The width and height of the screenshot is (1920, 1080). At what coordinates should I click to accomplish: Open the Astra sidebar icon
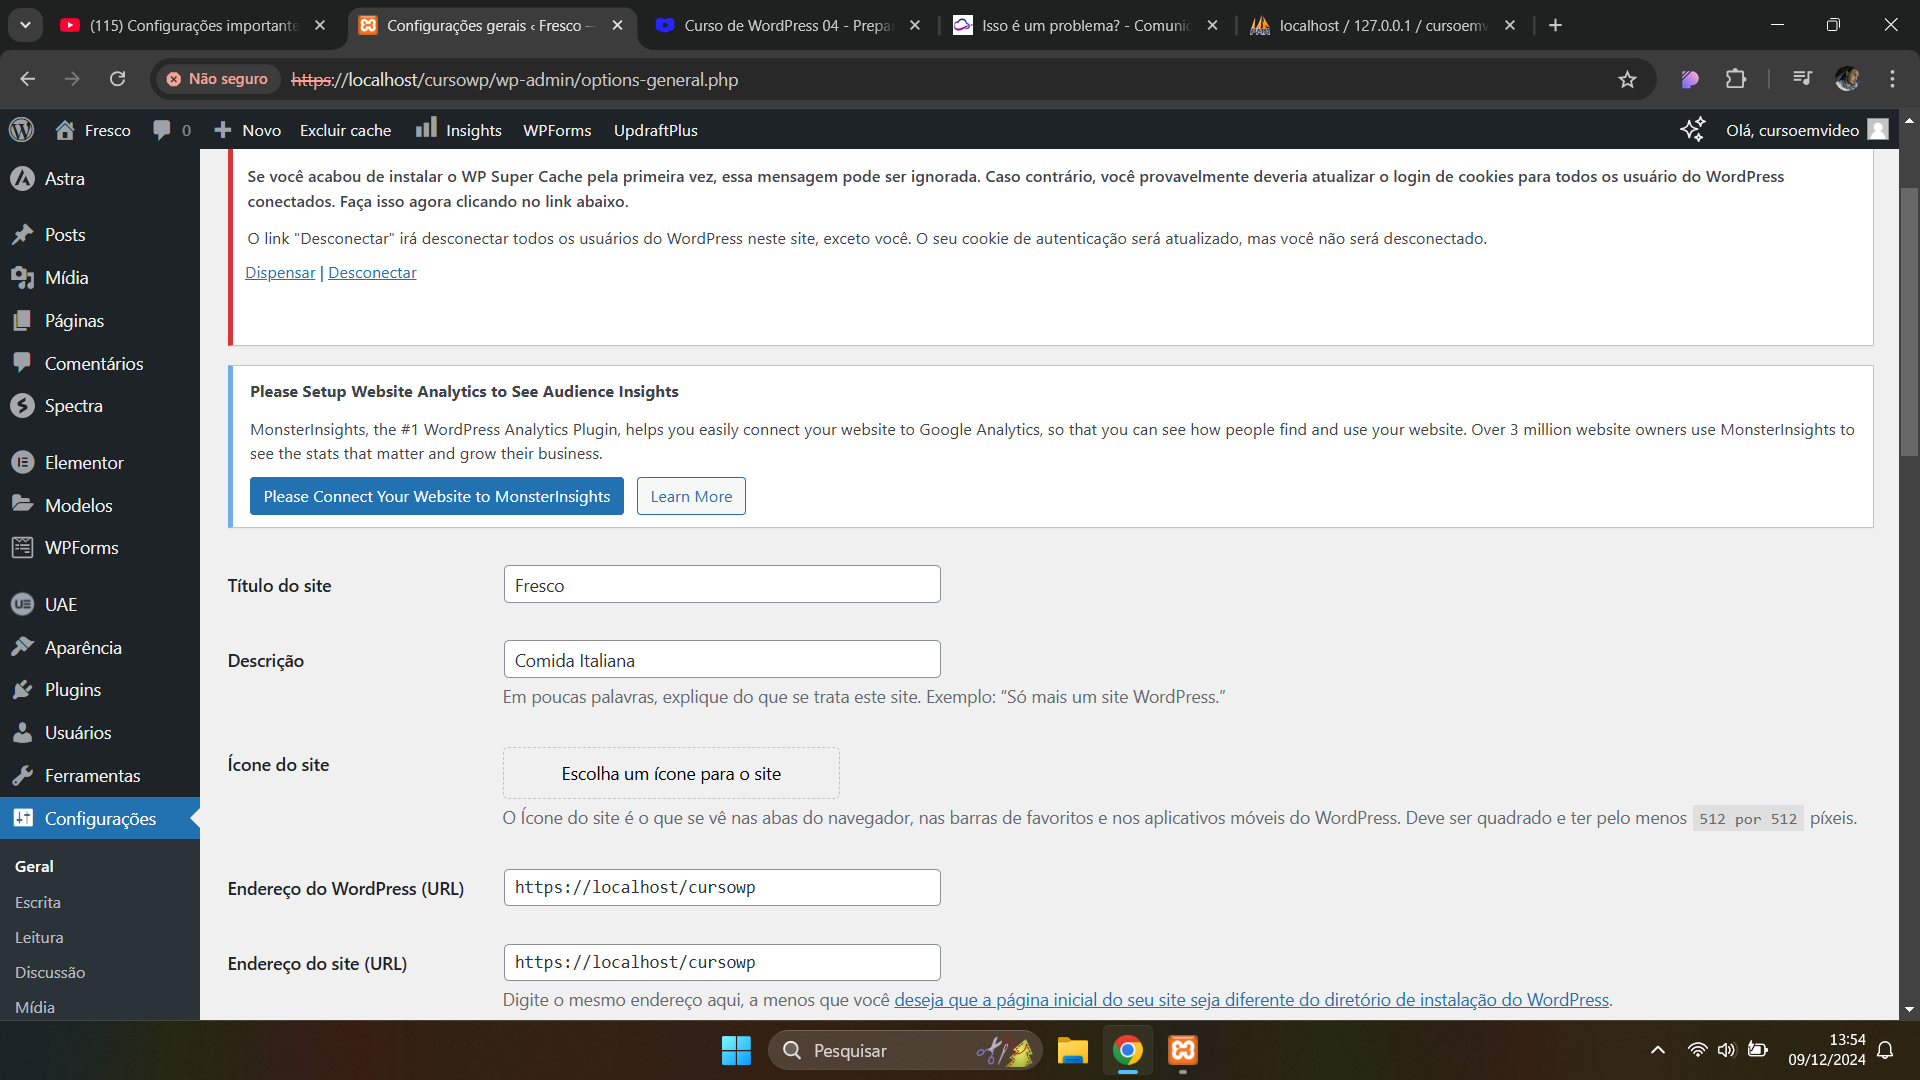point(22,179)
